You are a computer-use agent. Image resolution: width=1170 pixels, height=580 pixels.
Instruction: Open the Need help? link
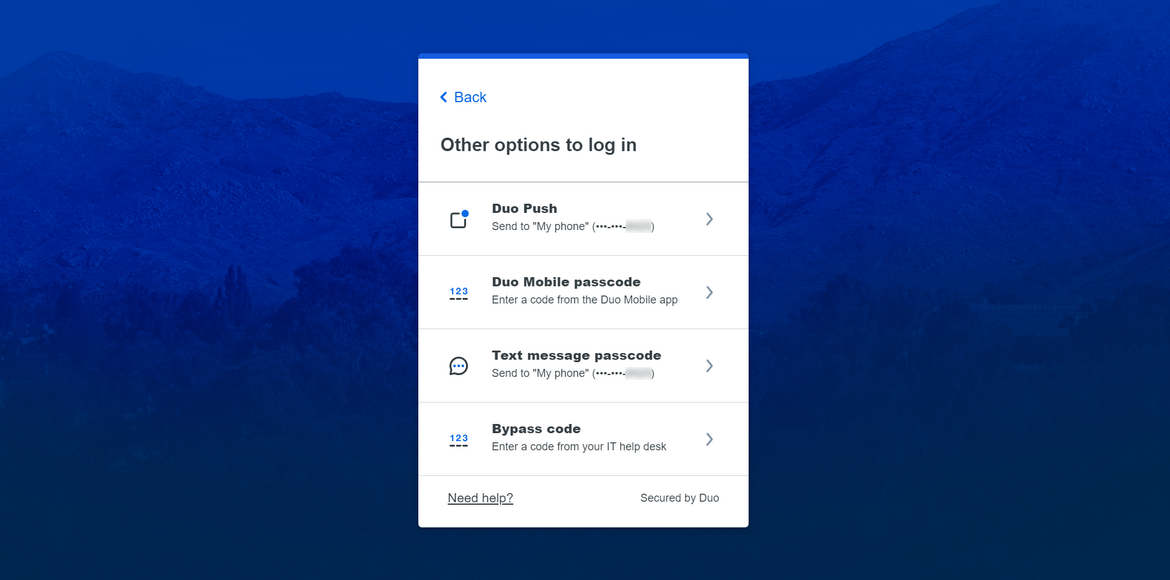click(480, 497)
